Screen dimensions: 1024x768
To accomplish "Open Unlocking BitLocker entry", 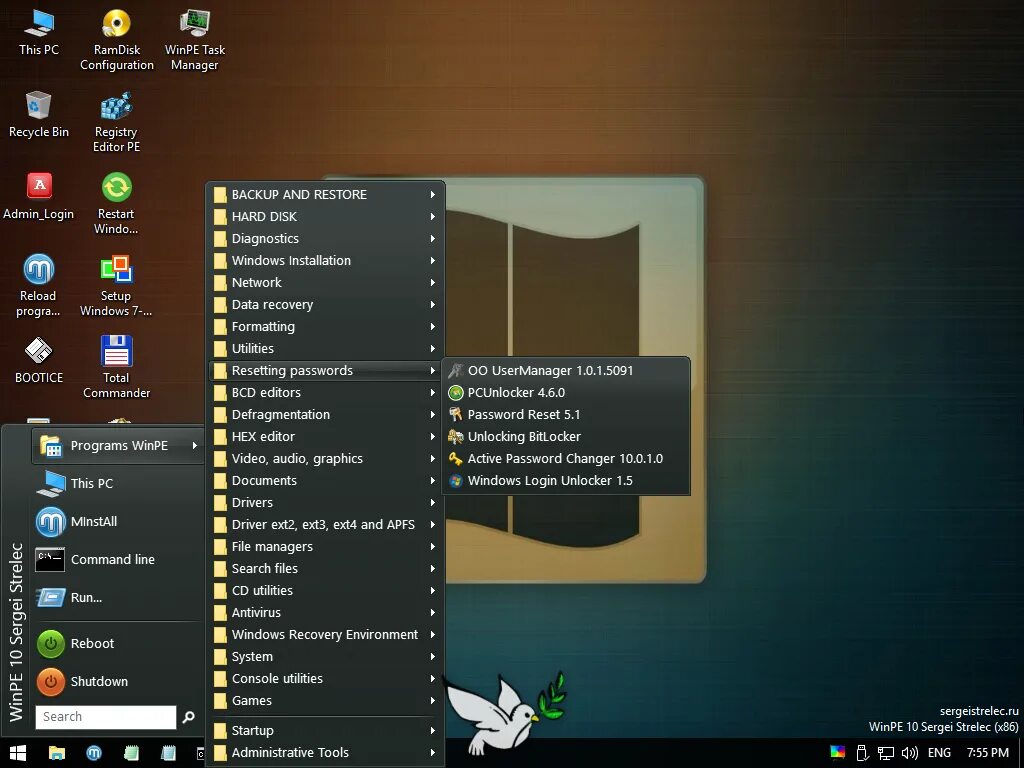I will tap(566, 436).
